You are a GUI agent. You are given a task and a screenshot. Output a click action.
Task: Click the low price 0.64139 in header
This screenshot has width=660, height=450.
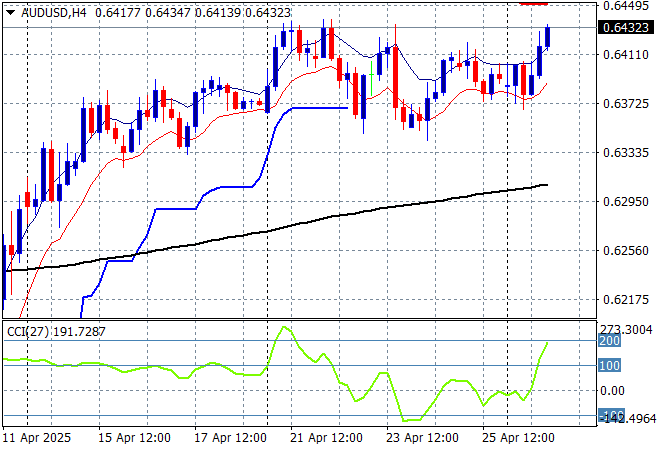218,13
